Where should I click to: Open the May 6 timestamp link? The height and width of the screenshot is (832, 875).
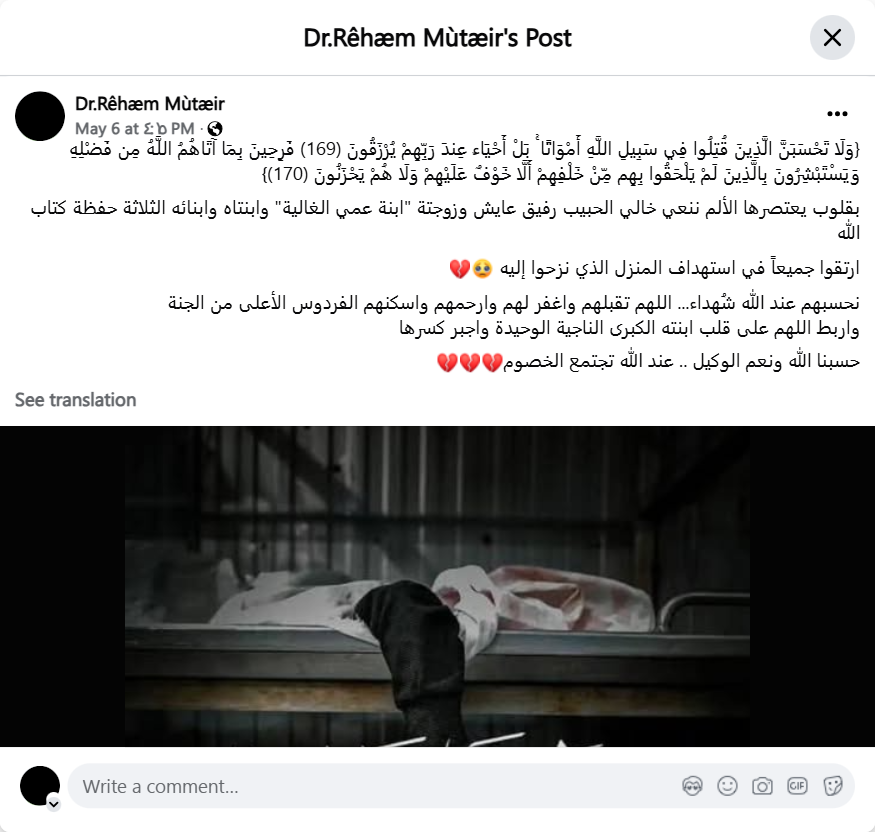click(x=134, y=129)
